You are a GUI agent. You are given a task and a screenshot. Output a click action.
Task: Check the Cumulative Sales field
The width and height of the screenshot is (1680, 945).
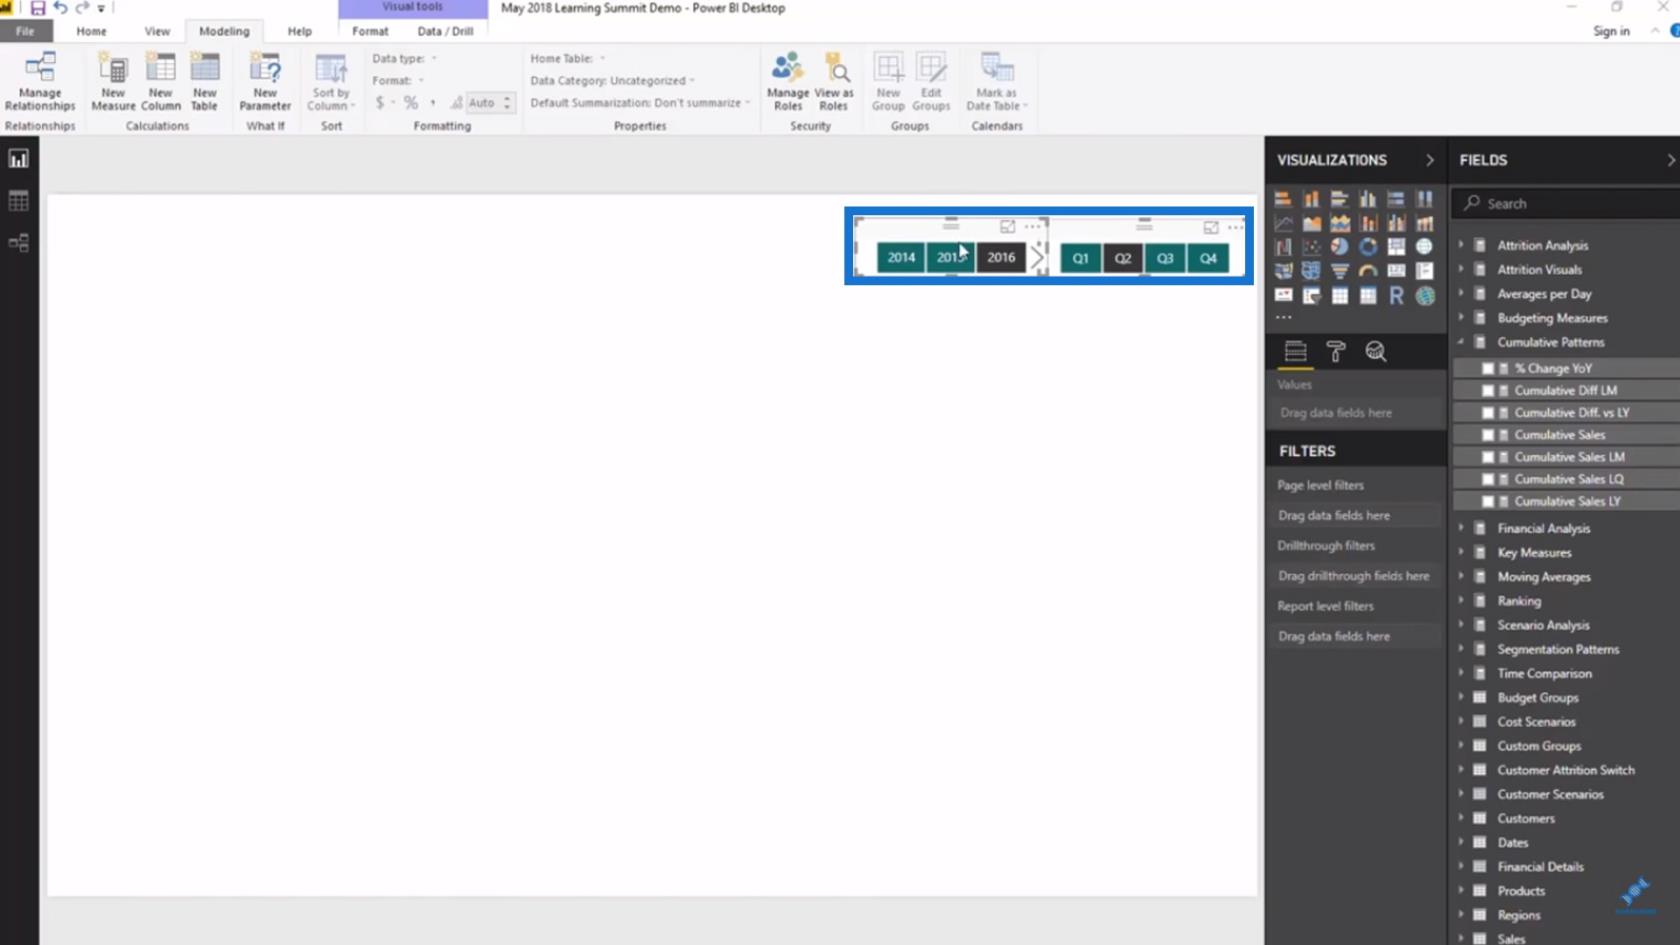tap(1487, 435)
